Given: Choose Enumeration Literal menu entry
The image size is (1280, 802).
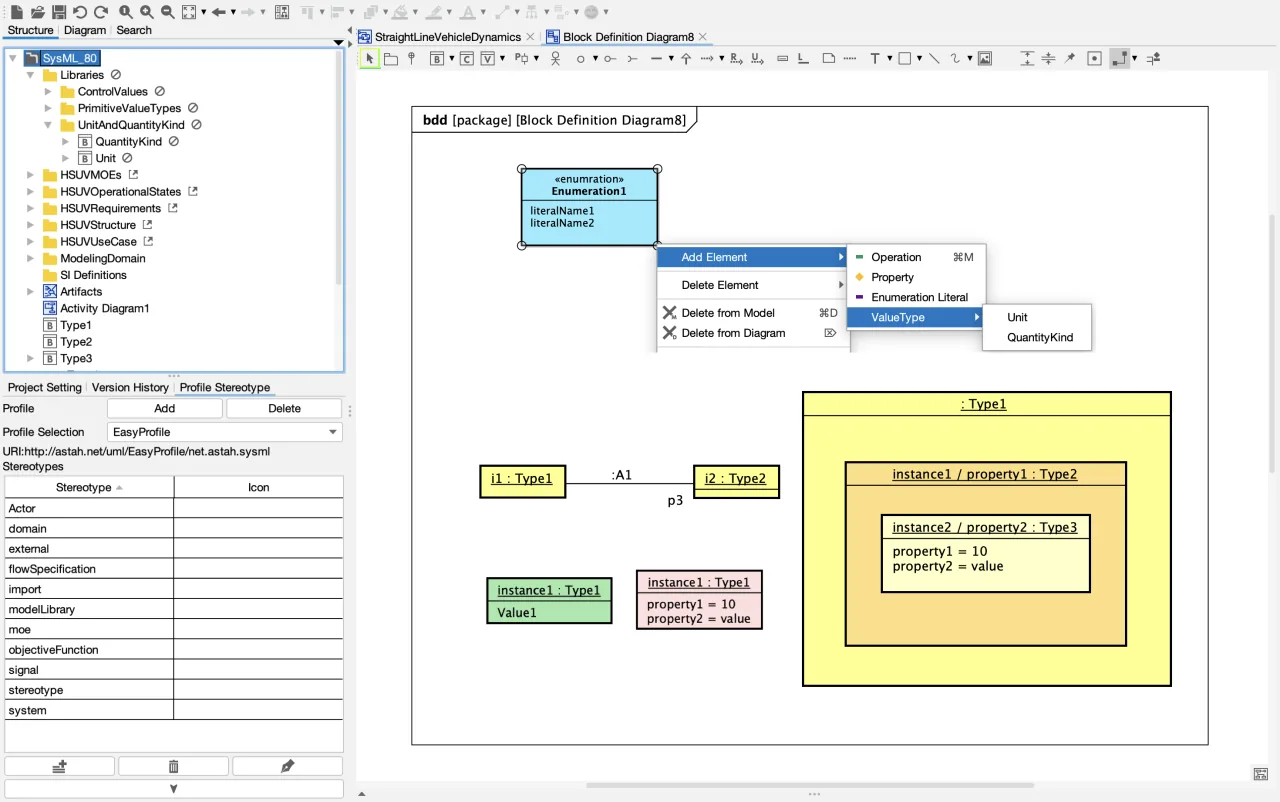Looking at the screenshot, I should 916,297.
